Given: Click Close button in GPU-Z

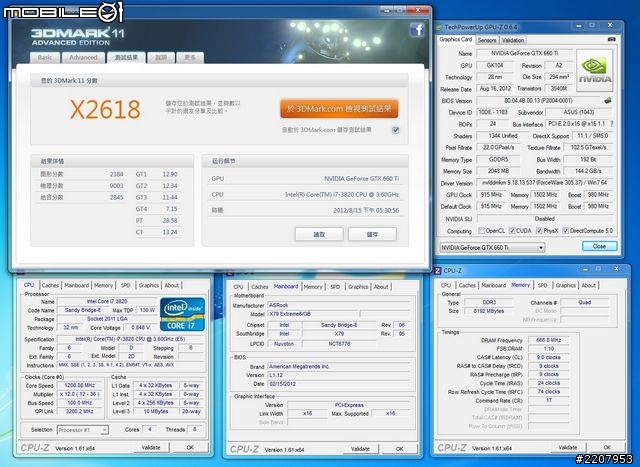Looking at the screenshot, I should coord(599,246).
